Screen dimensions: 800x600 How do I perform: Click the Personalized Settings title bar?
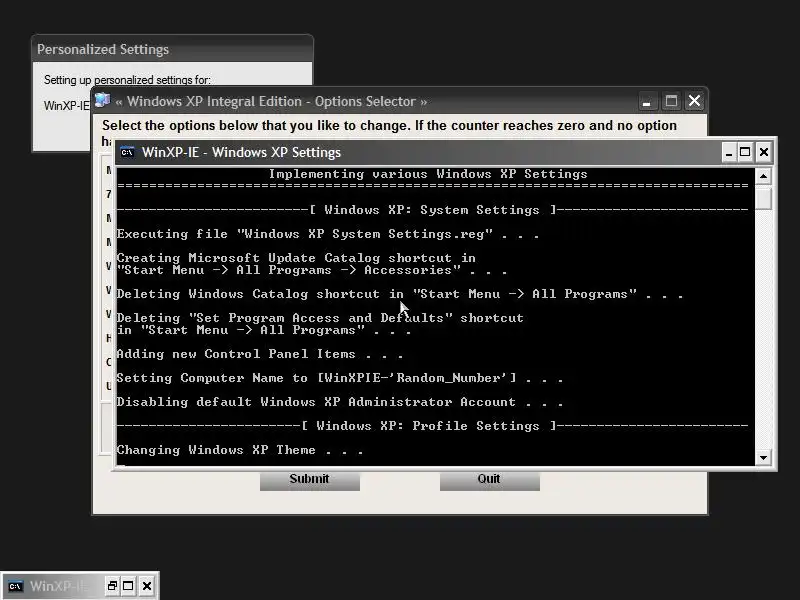click(172, 49)
